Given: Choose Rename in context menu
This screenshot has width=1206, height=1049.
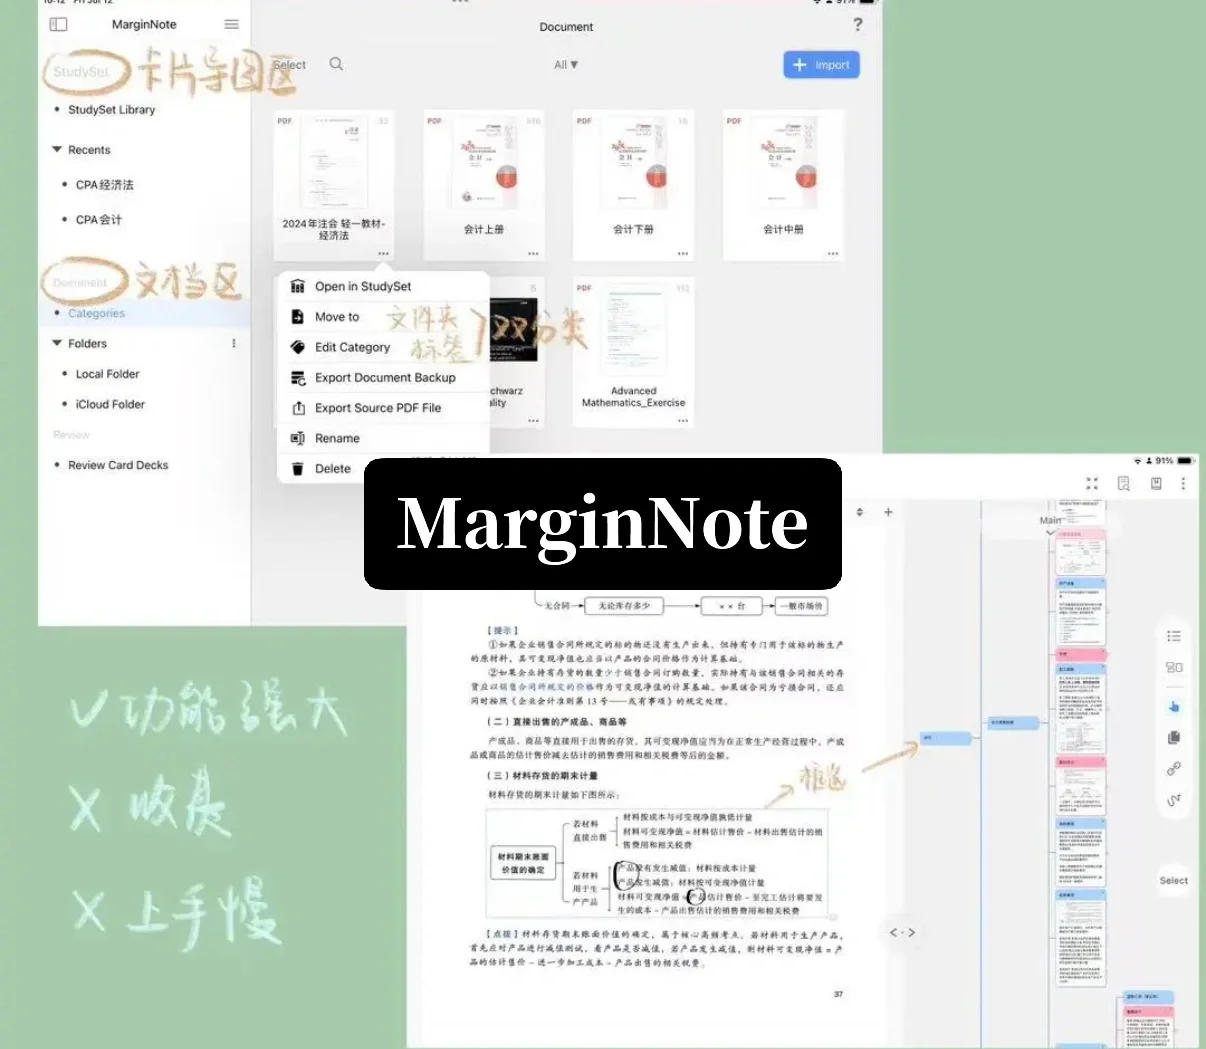Looking at the screenshot, I should [x=383, y=438].
